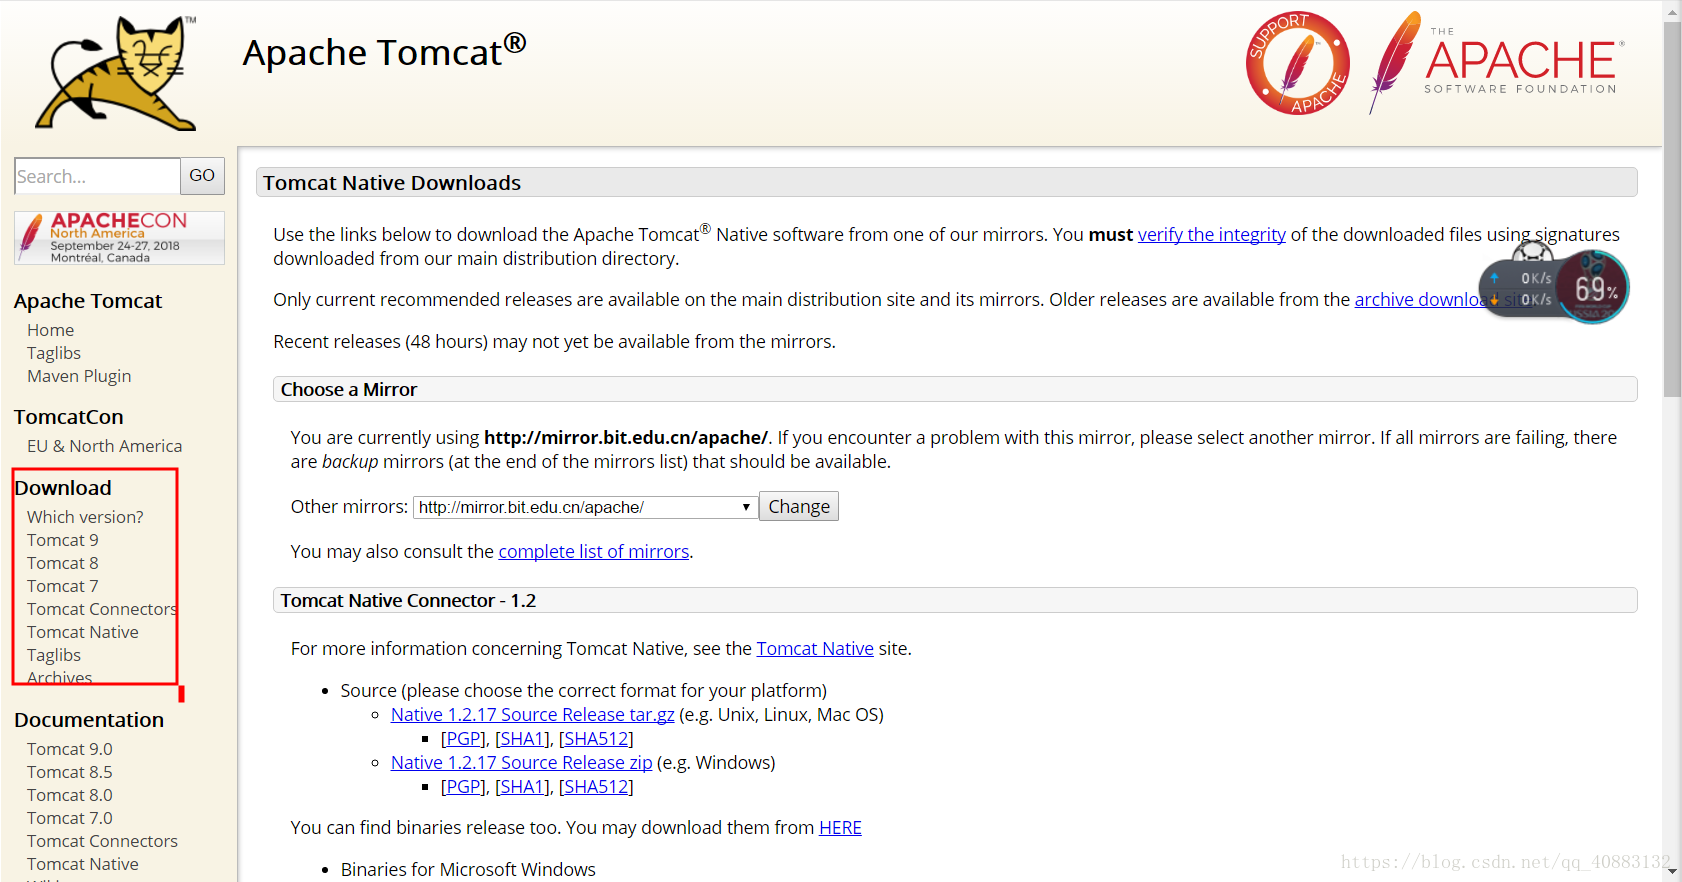Open Tomcat 9 download menu item

coord(63,540)
